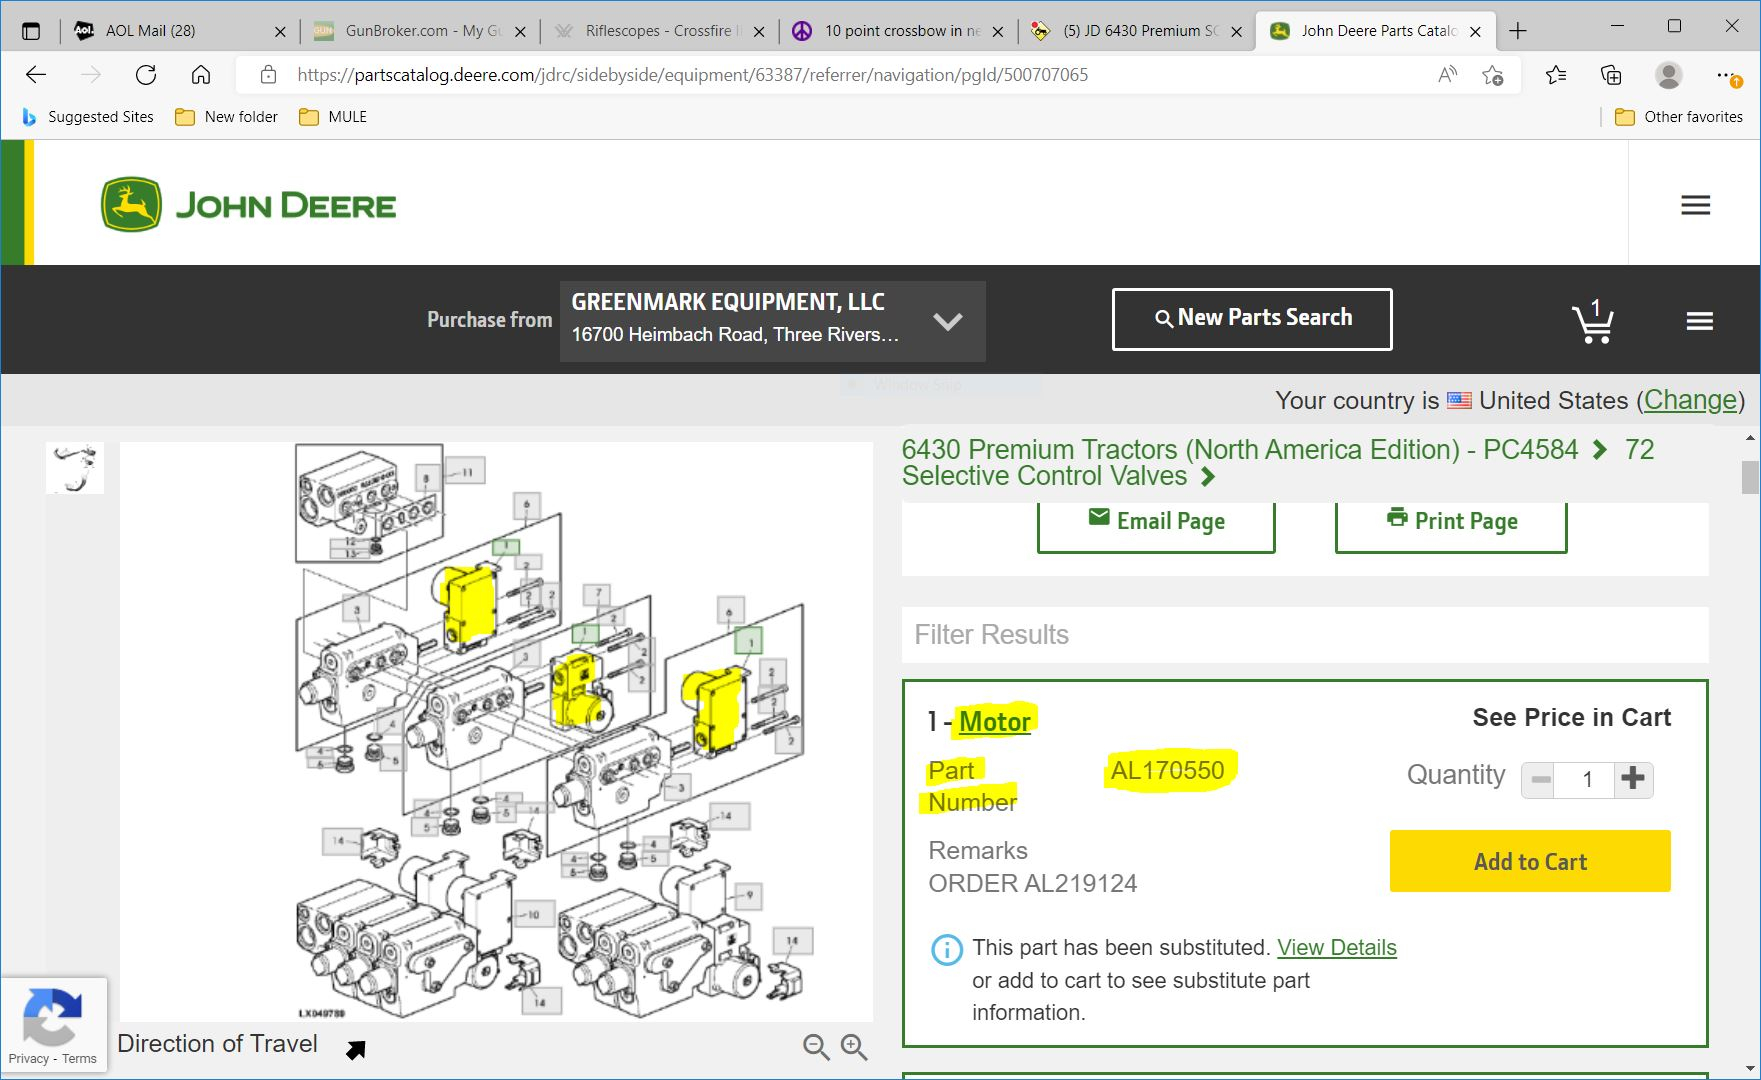Add this page to favorites
Viewport: 1761px width, 1080px height.
coord(1492,75)
